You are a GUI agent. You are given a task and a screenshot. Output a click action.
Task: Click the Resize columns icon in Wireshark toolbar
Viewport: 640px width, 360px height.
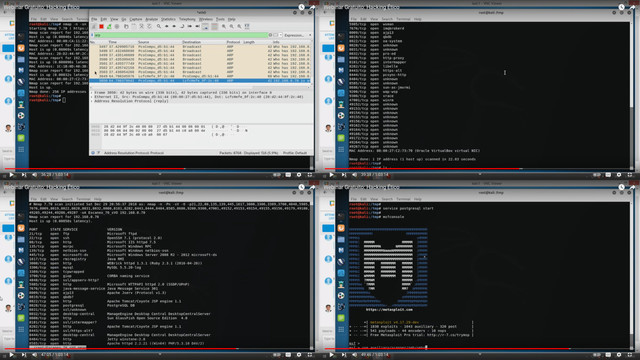247,26
